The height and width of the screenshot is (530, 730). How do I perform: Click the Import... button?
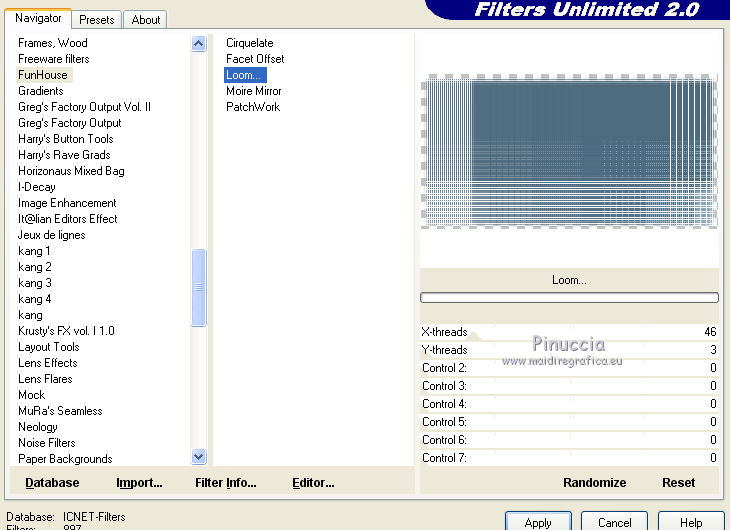click(139, 482)
